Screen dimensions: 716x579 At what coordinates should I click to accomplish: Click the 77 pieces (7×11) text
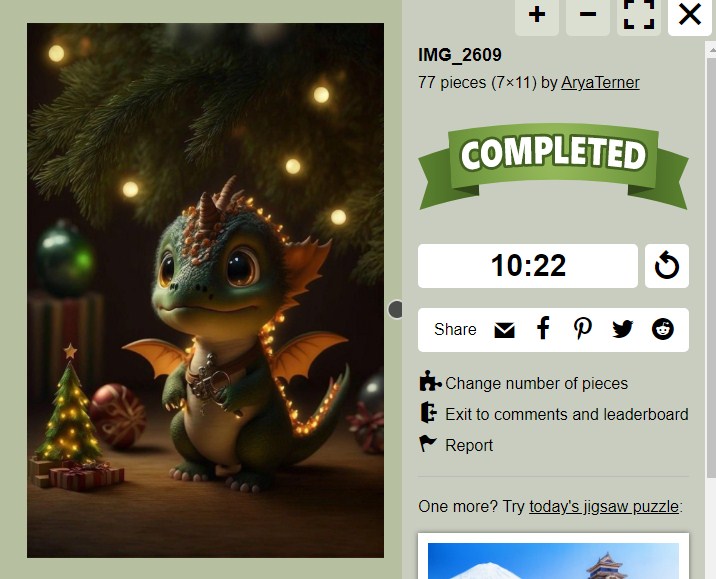(477, 83)
